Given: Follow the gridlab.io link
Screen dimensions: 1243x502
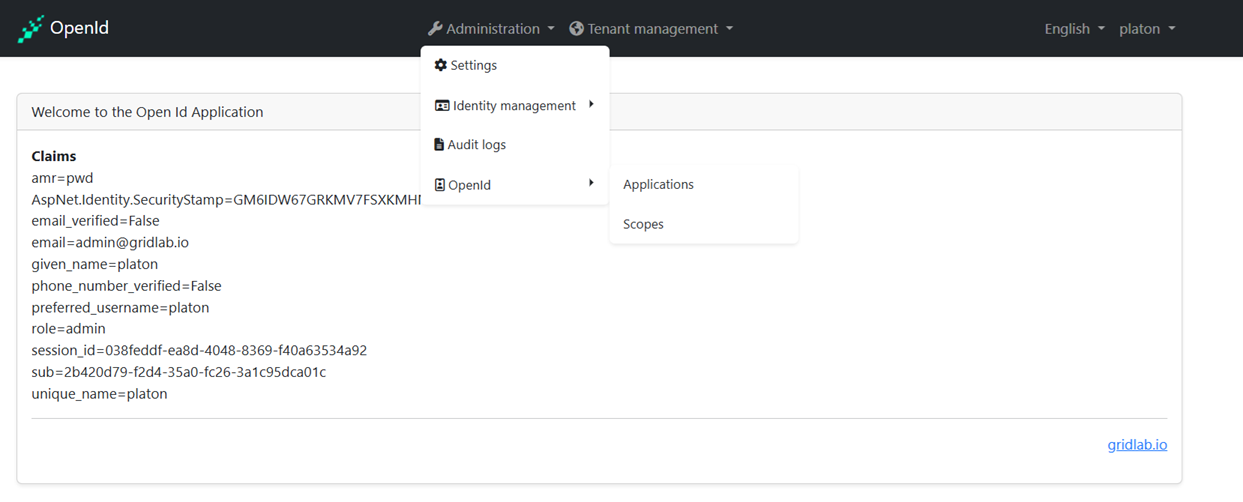Looking at the screenshot, I should pos(1137,445).
